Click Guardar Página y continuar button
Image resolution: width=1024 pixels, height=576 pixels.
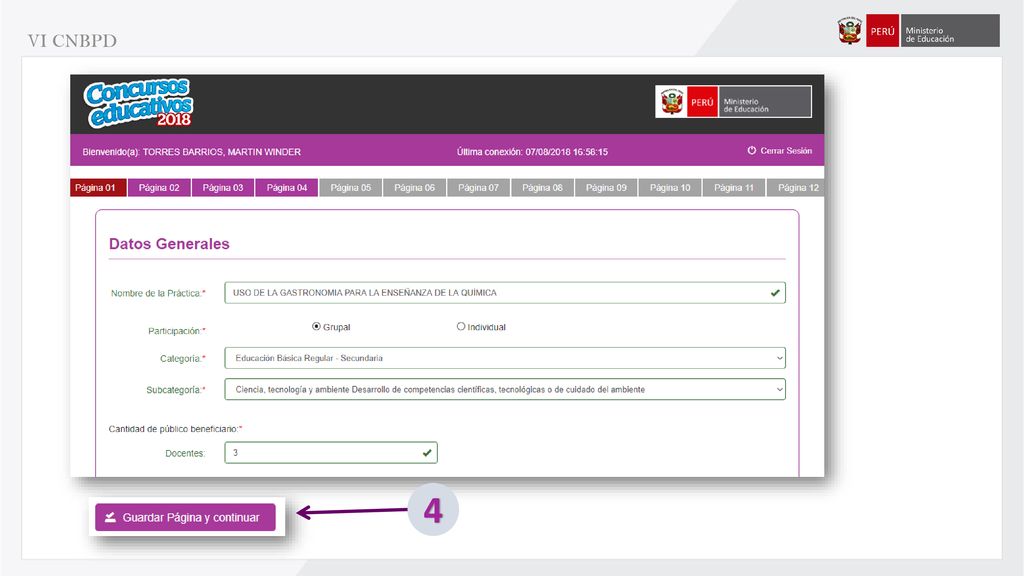click(185, 517)
